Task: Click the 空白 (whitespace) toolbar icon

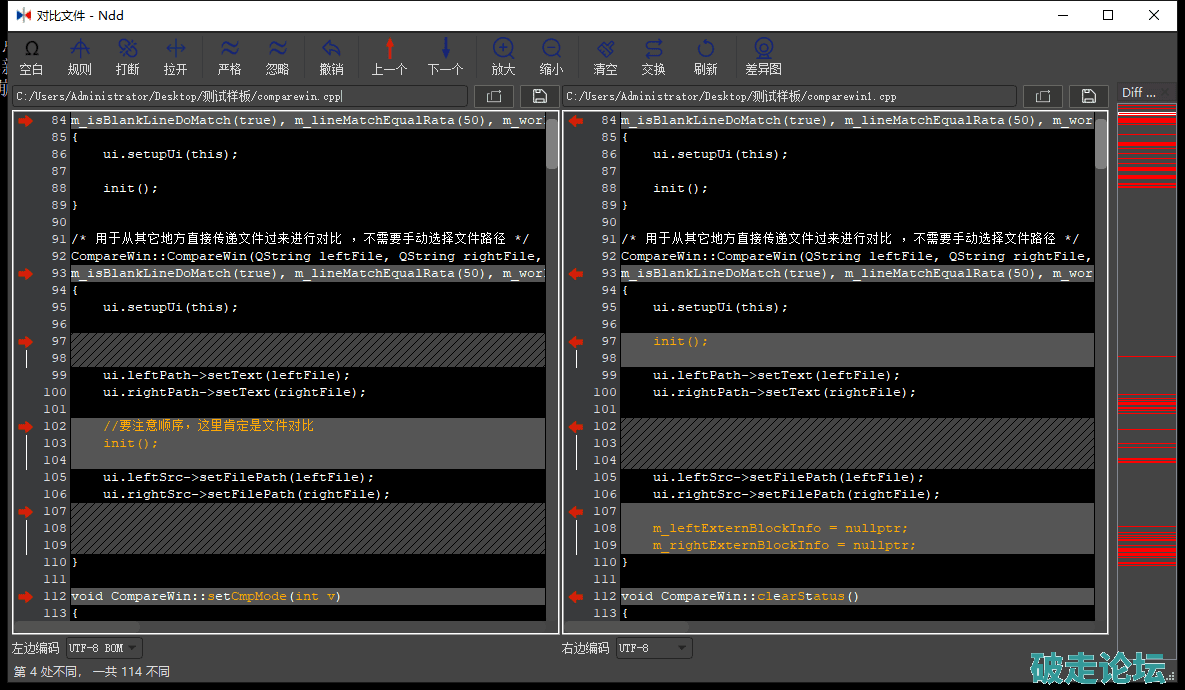Action: click(x=32, y=57)
